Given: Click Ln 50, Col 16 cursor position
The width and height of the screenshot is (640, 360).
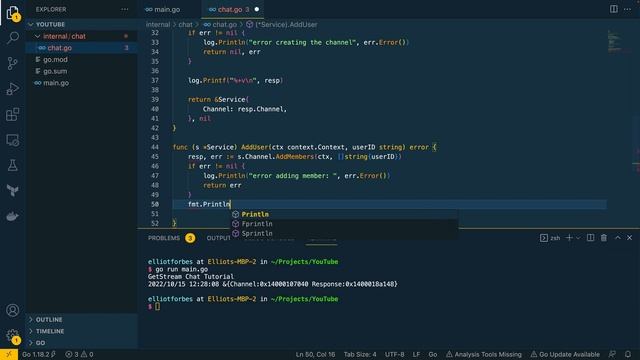Looking at the screenshot, I should point(315,354).
